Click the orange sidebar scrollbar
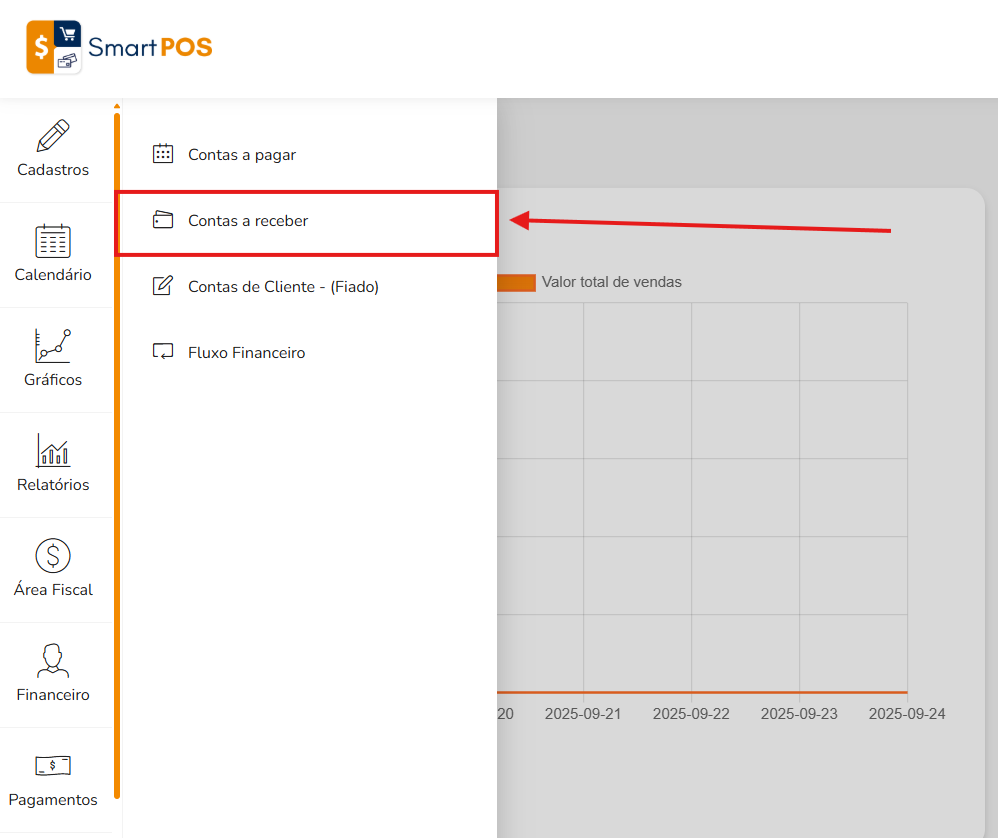This screenshot has height=838, width=998. coord(117,456)
